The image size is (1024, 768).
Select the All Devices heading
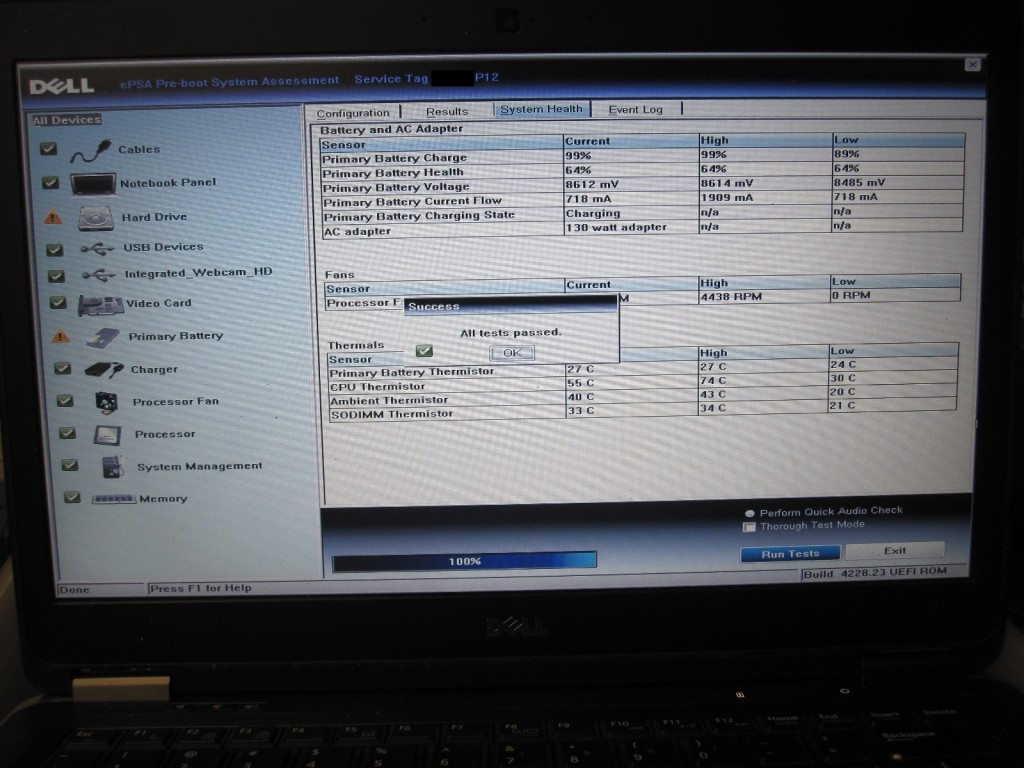point(67,120)
